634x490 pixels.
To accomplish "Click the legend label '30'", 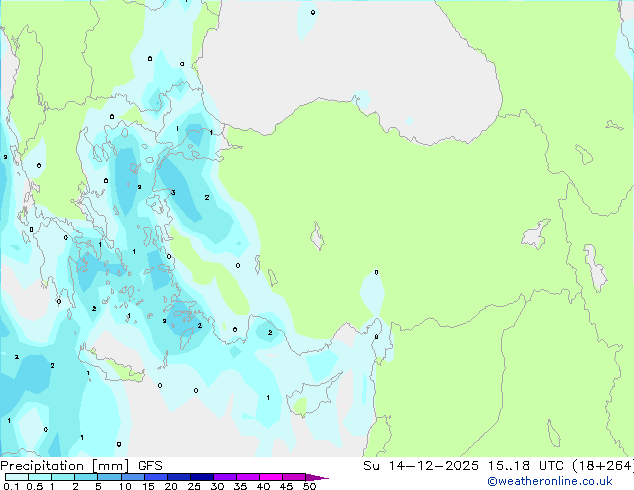I will 217,486.
